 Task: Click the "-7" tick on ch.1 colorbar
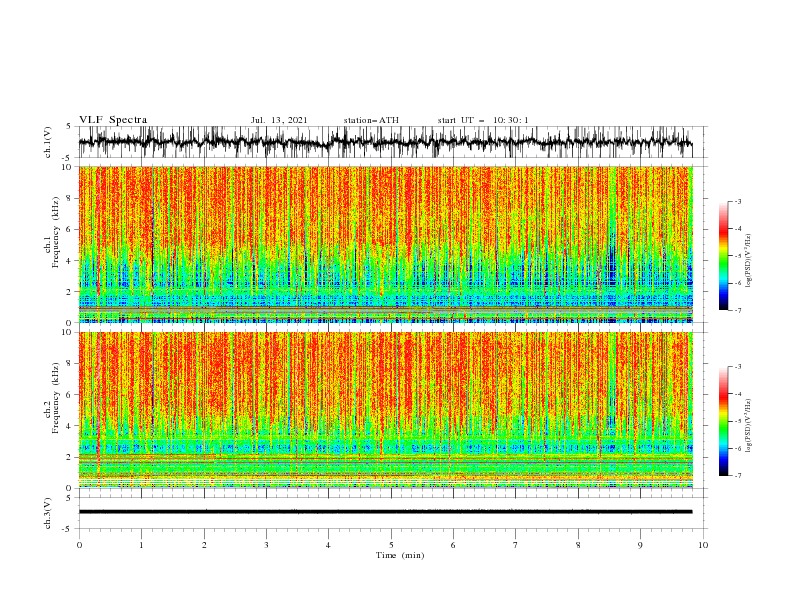pyautogui.click(x=737, y=310)
